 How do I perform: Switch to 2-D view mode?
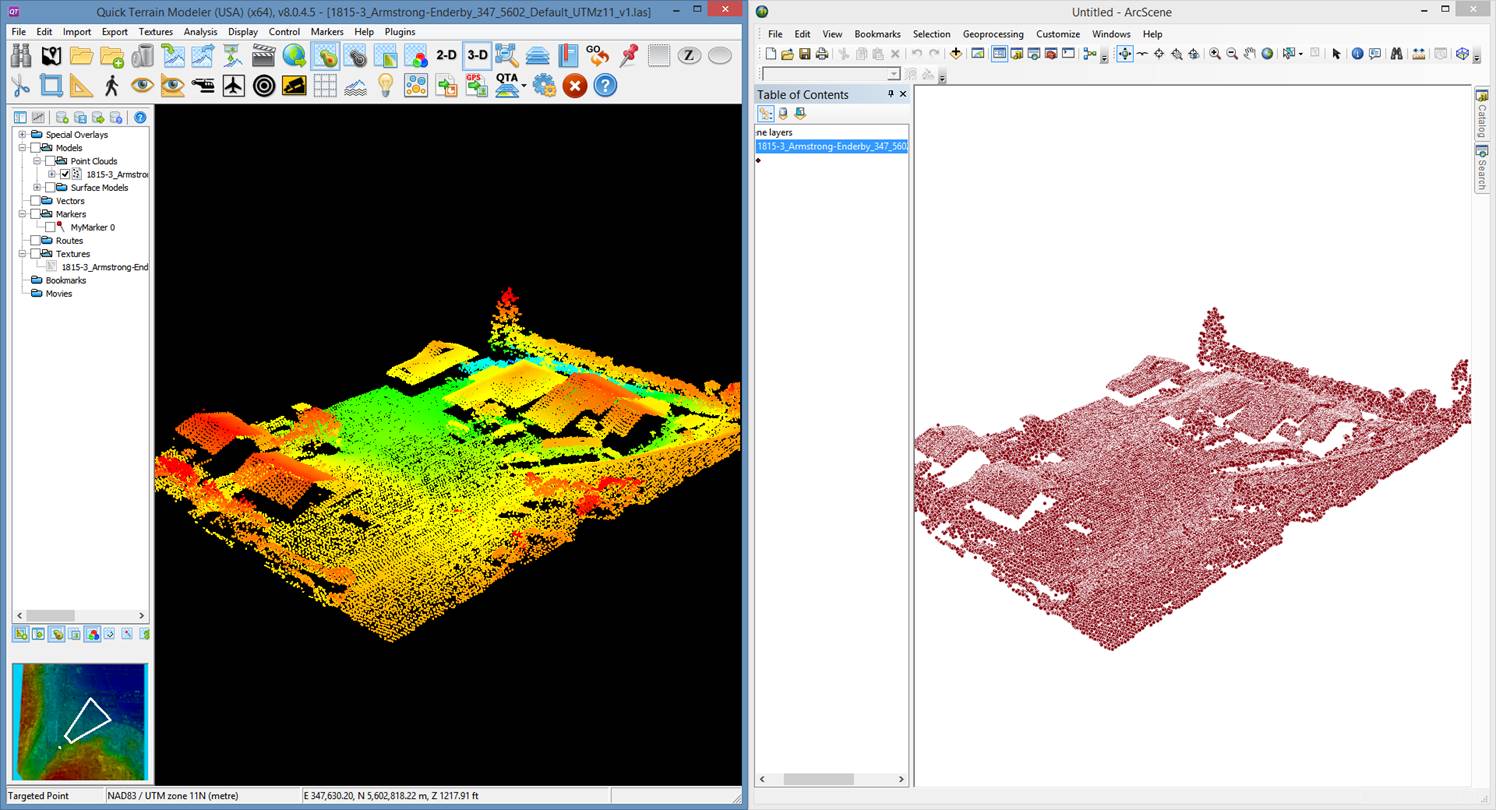[x=446, y=56]
